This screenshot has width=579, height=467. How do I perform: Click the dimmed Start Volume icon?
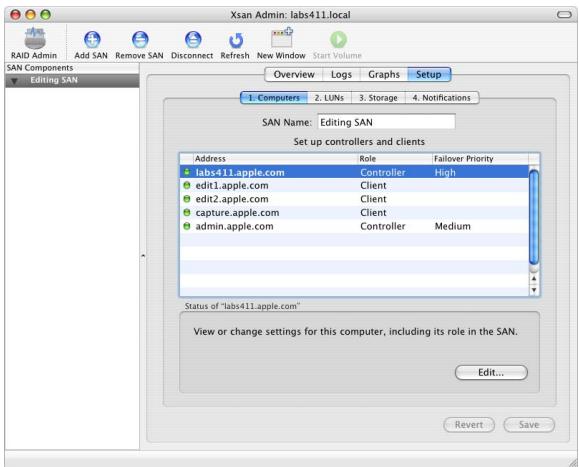[x=338, y=40]
